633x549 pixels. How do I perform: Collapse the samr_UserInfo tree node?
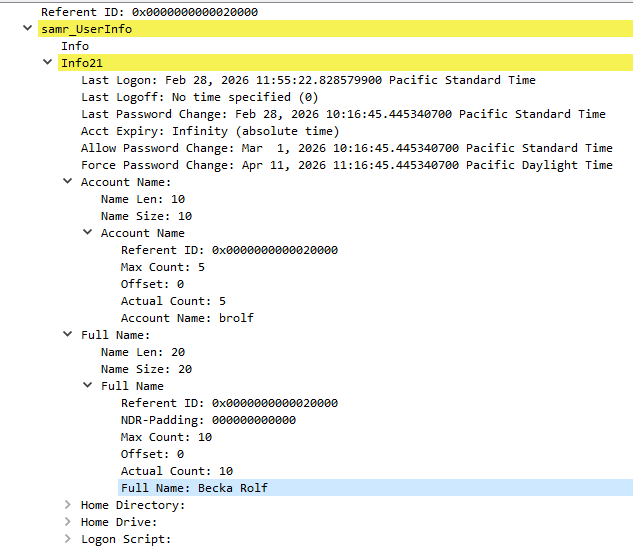tap(27, 28)
